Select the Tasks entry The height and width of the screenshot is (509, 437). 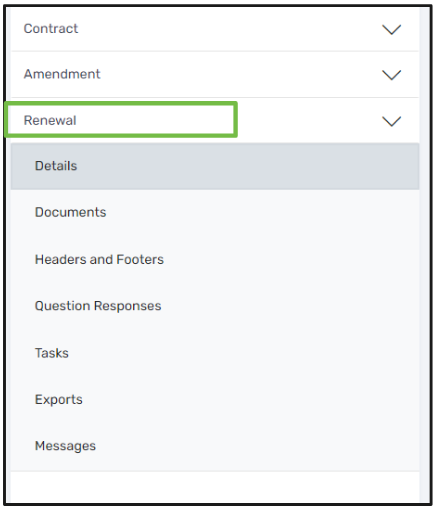(215, 353)
